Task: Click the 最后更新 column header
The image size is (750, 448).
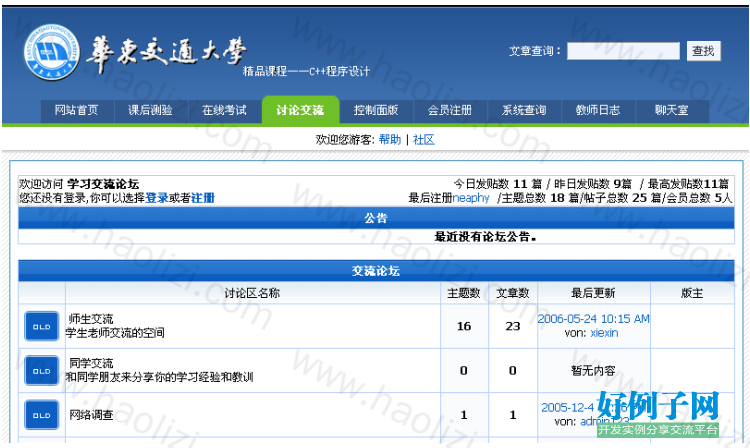Action: (593, 293)
